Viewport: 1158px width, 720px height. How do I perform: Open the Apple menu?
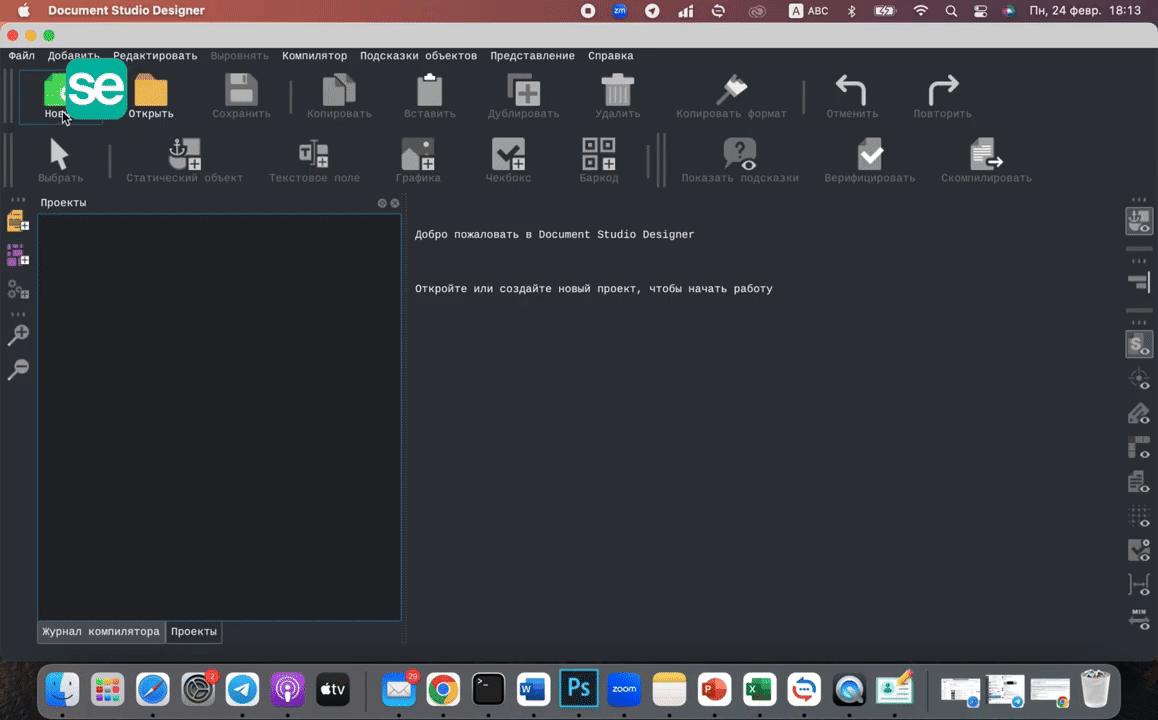pyautogui.click(x=24, y=10)
